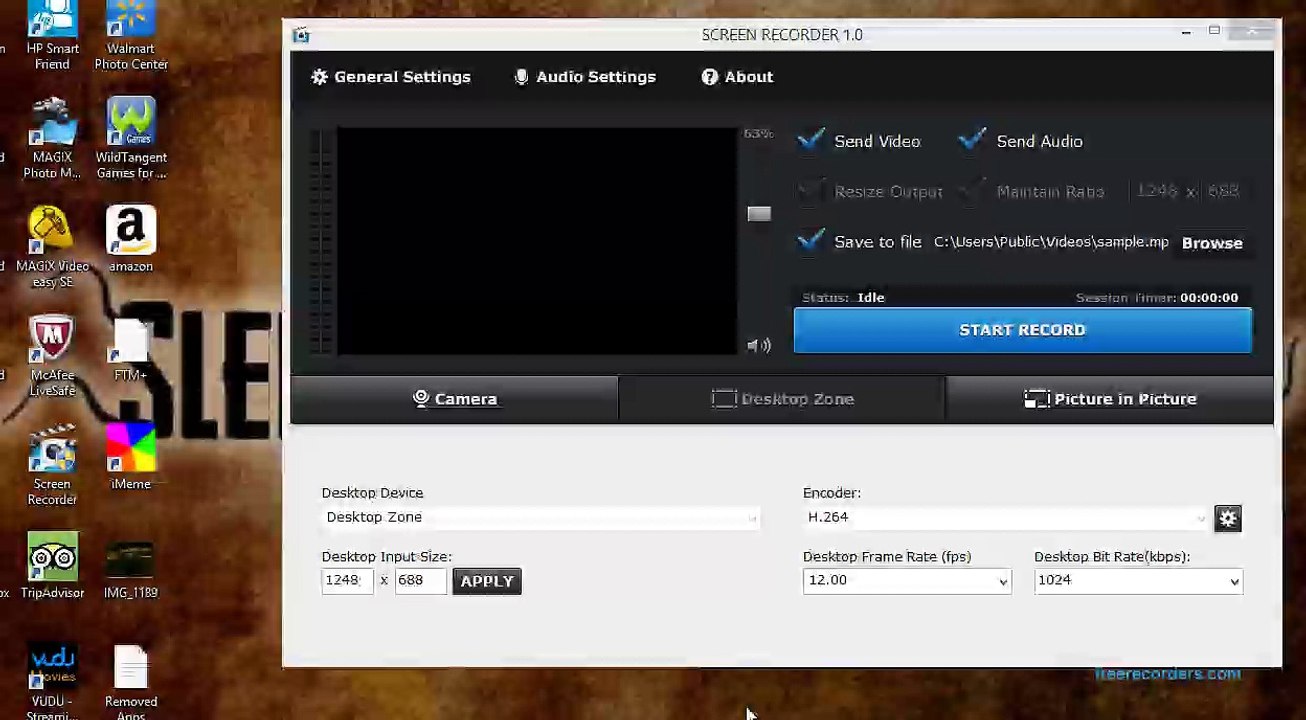Screen dimensions: 1306x720
Task: Toggle the Resize Output checkbox
Action: (811, 191)
